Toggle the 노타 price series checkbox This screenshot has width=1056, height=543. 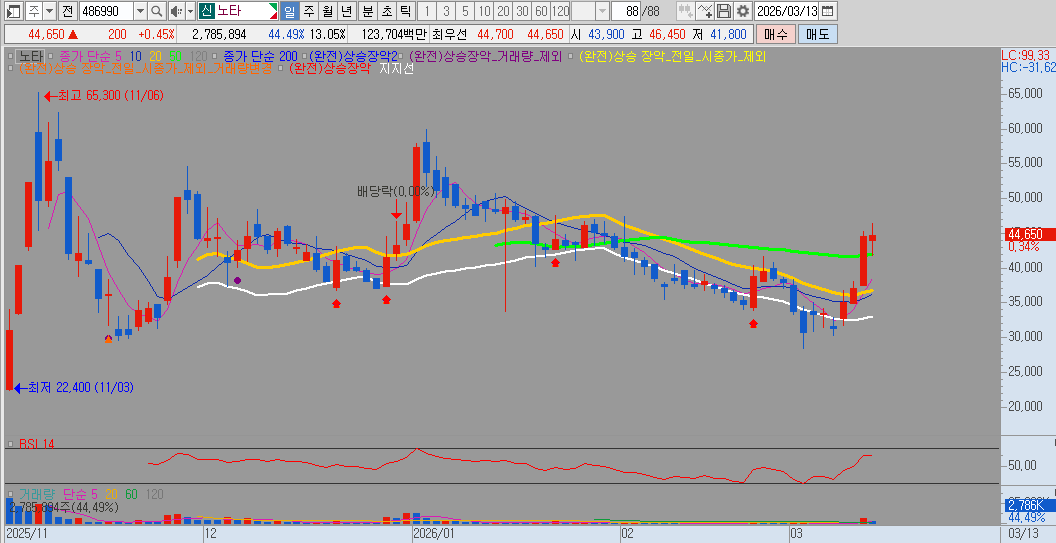(11, 57)
